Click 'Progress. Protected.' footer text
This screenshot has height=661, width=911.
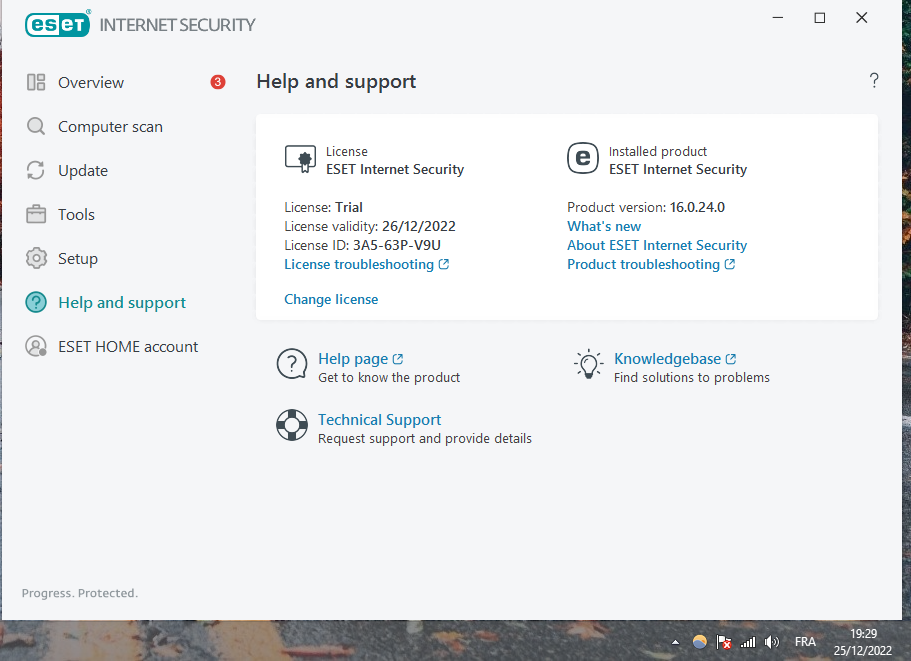[80, 593]
